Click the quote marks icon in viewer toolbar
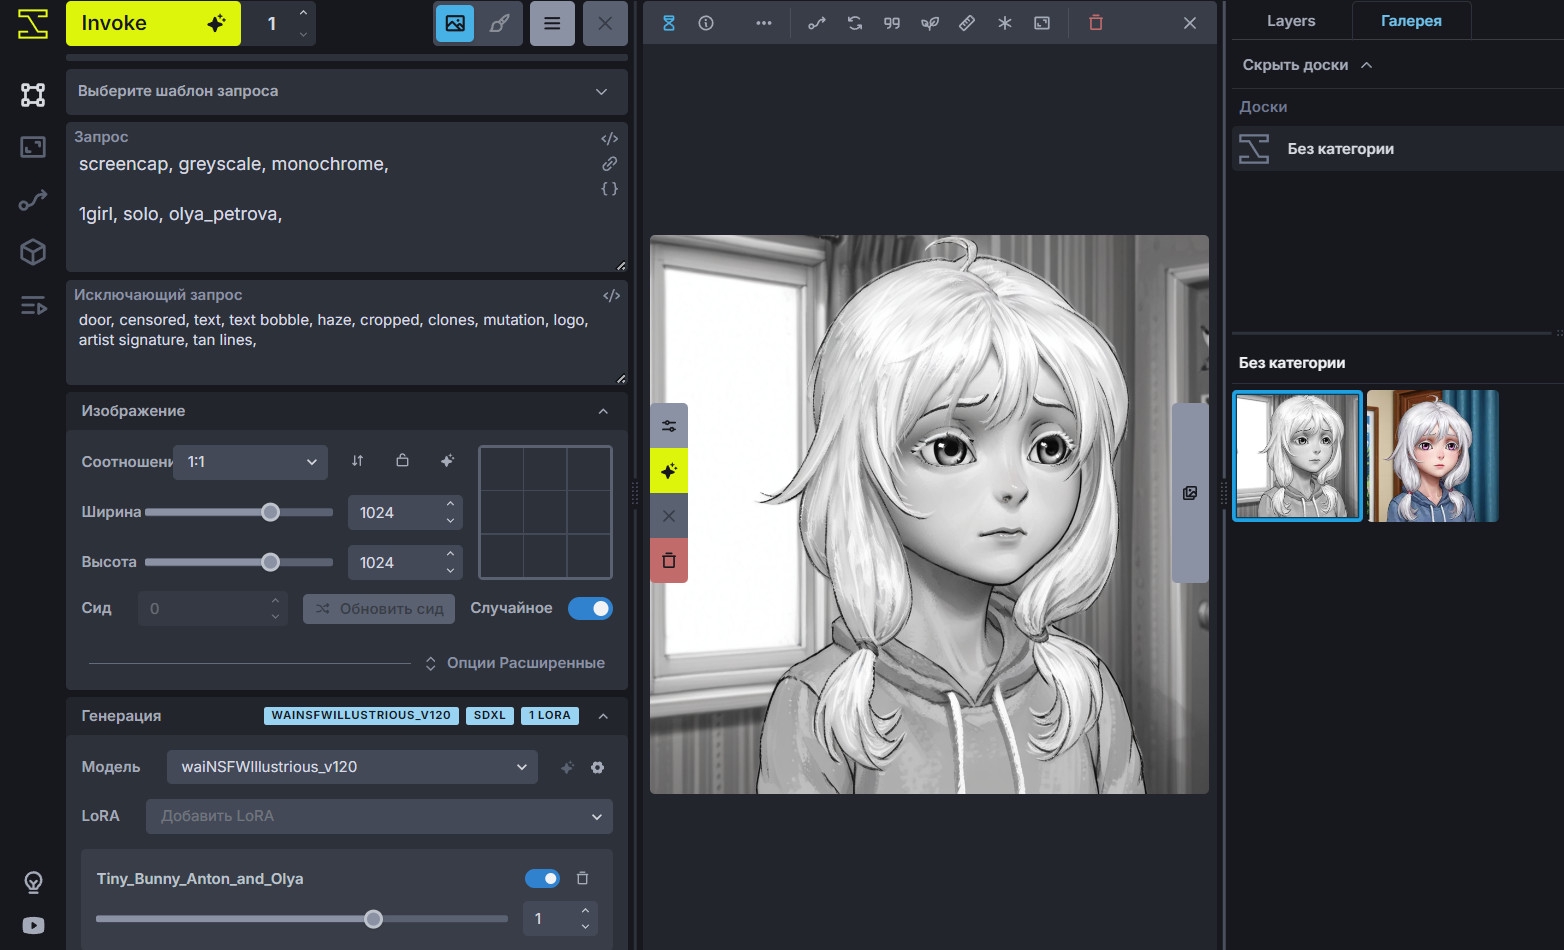Screen dimensions: 1564x950 tap(892, 23)
